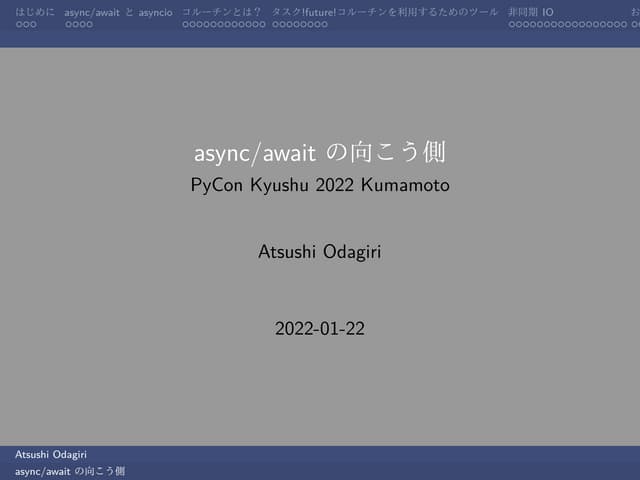The image size is (640, 480).
Task: Click the main slide title async/await の向こう側
Action: pyautogui.click(x=319, y=153)
